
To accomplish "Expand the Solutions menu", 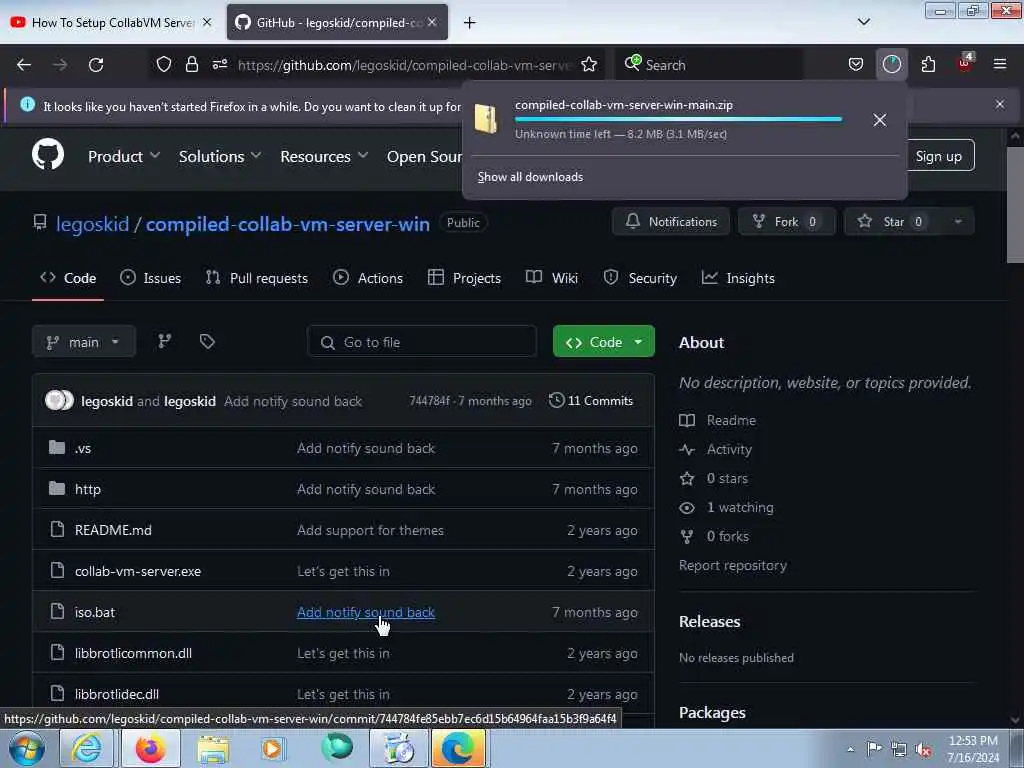I will [220, 156].
